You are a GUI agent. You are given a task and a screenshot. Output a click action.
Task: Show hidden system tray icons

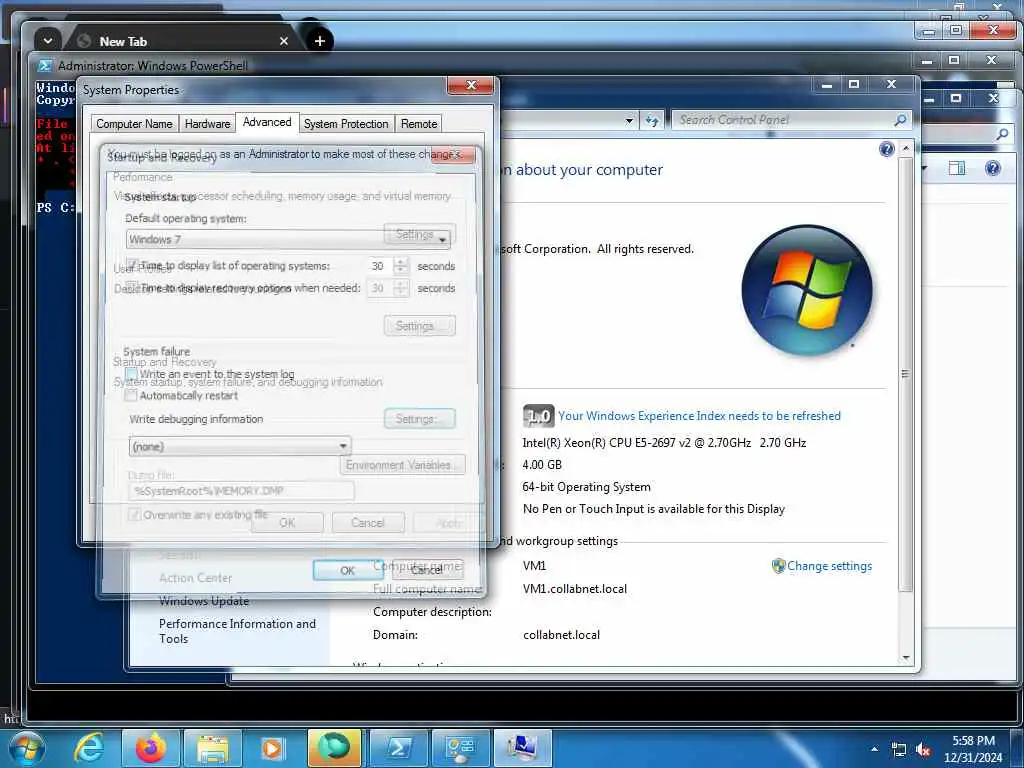[874, 749]
